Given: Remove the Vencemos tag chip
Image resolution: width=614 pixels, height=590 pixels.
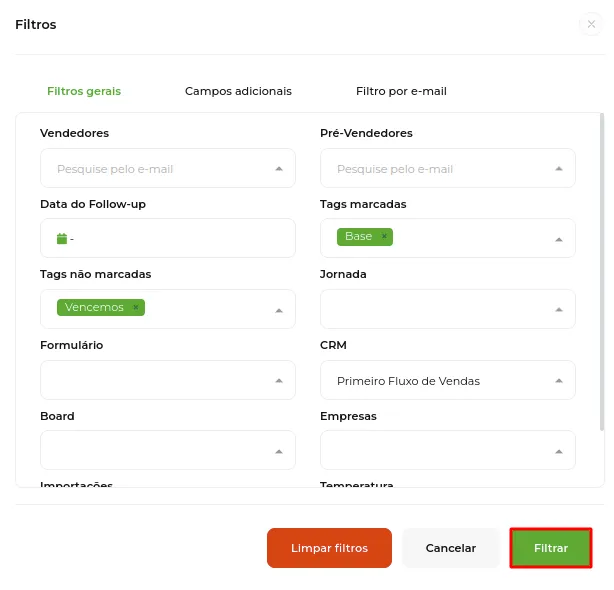Looking at the screenshot, I should 135,307.
